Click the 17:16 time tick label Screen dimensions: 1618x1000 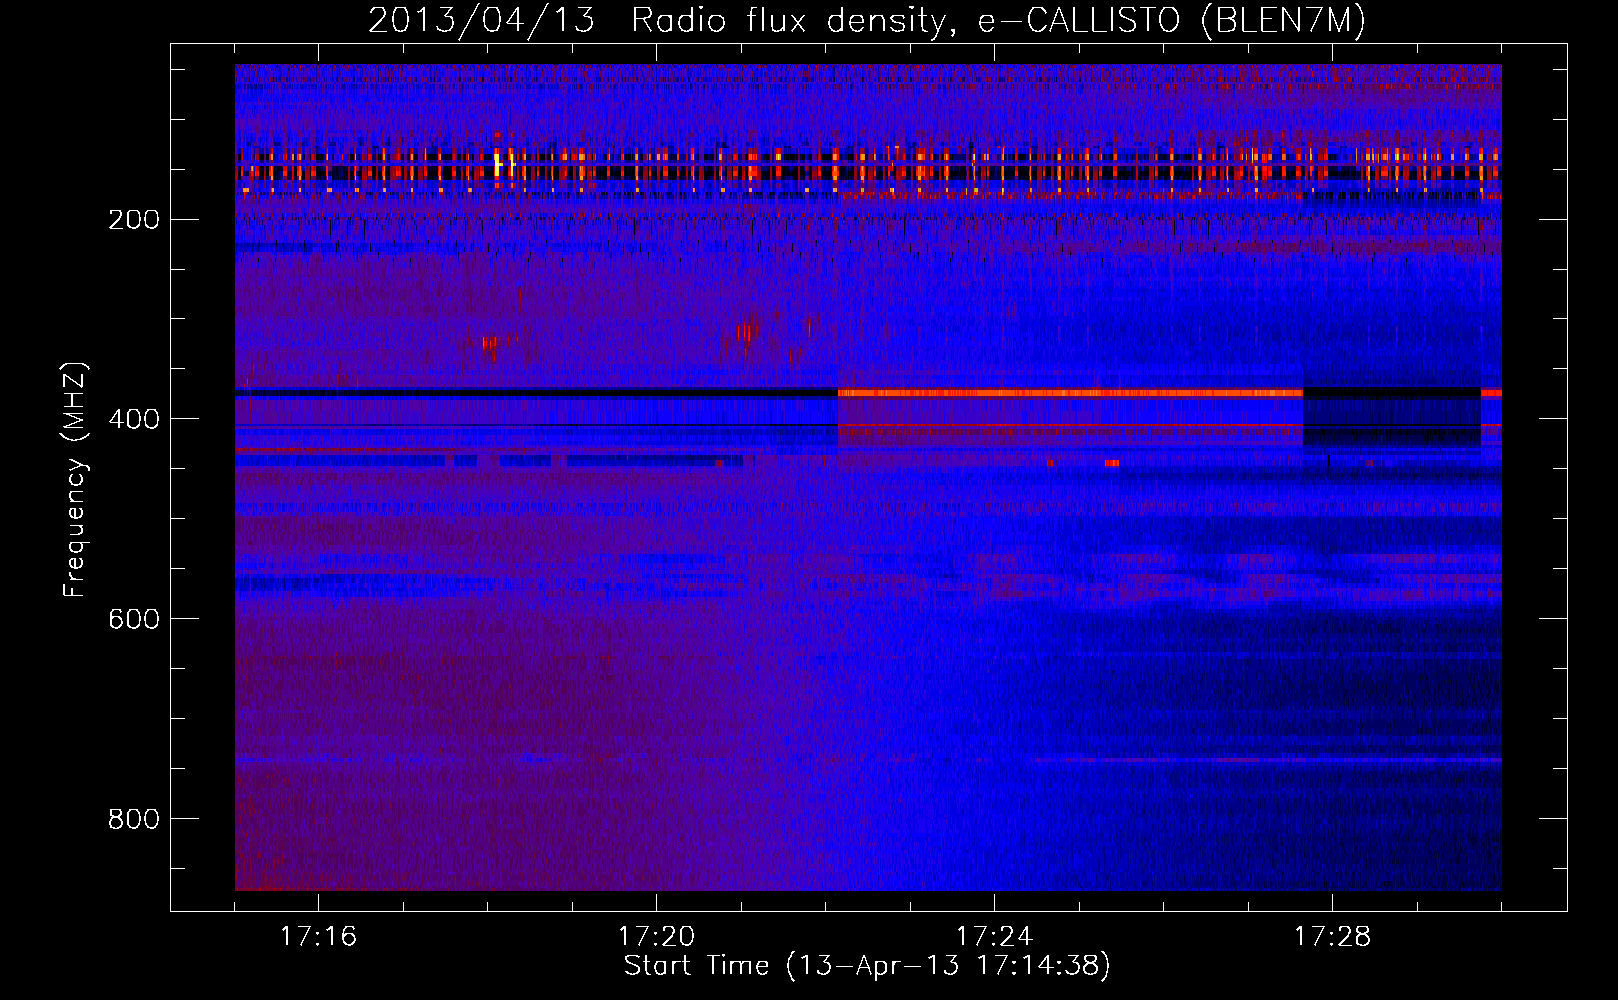[318, 936]
